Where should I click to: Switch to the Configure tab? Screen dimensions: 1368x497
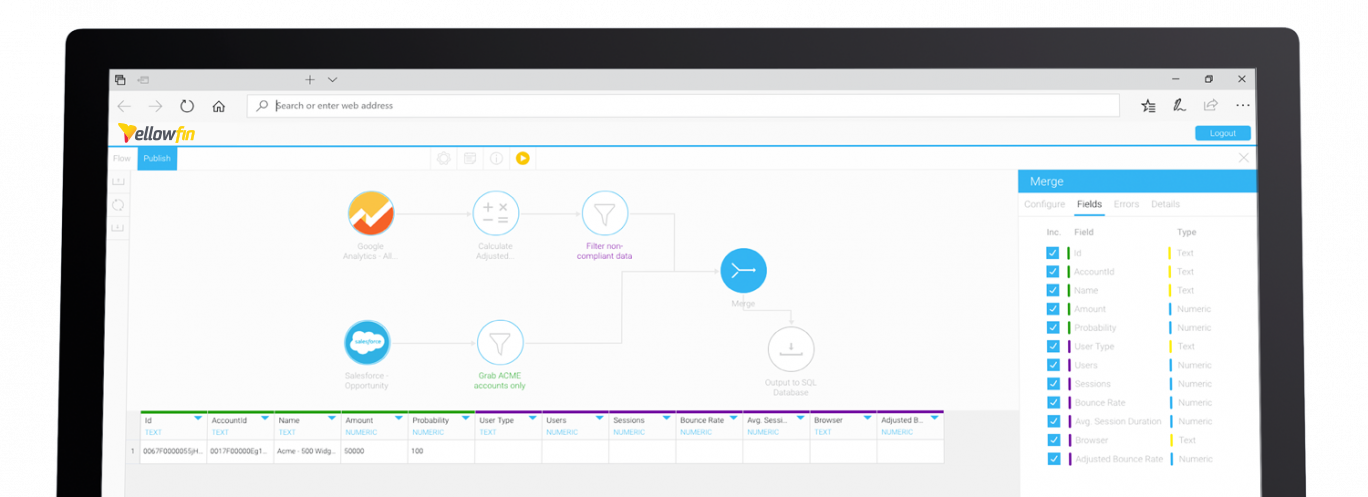1044,204
